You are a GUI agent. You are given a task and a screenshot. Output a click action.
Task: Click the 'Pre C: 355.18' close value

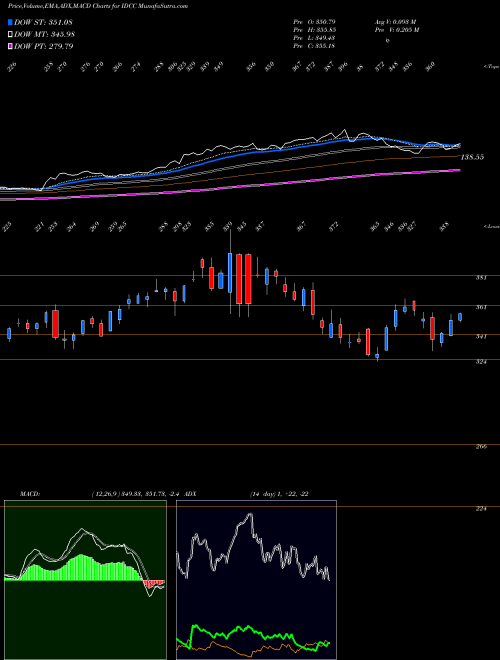pyautogui.click(x=314, y=46)
